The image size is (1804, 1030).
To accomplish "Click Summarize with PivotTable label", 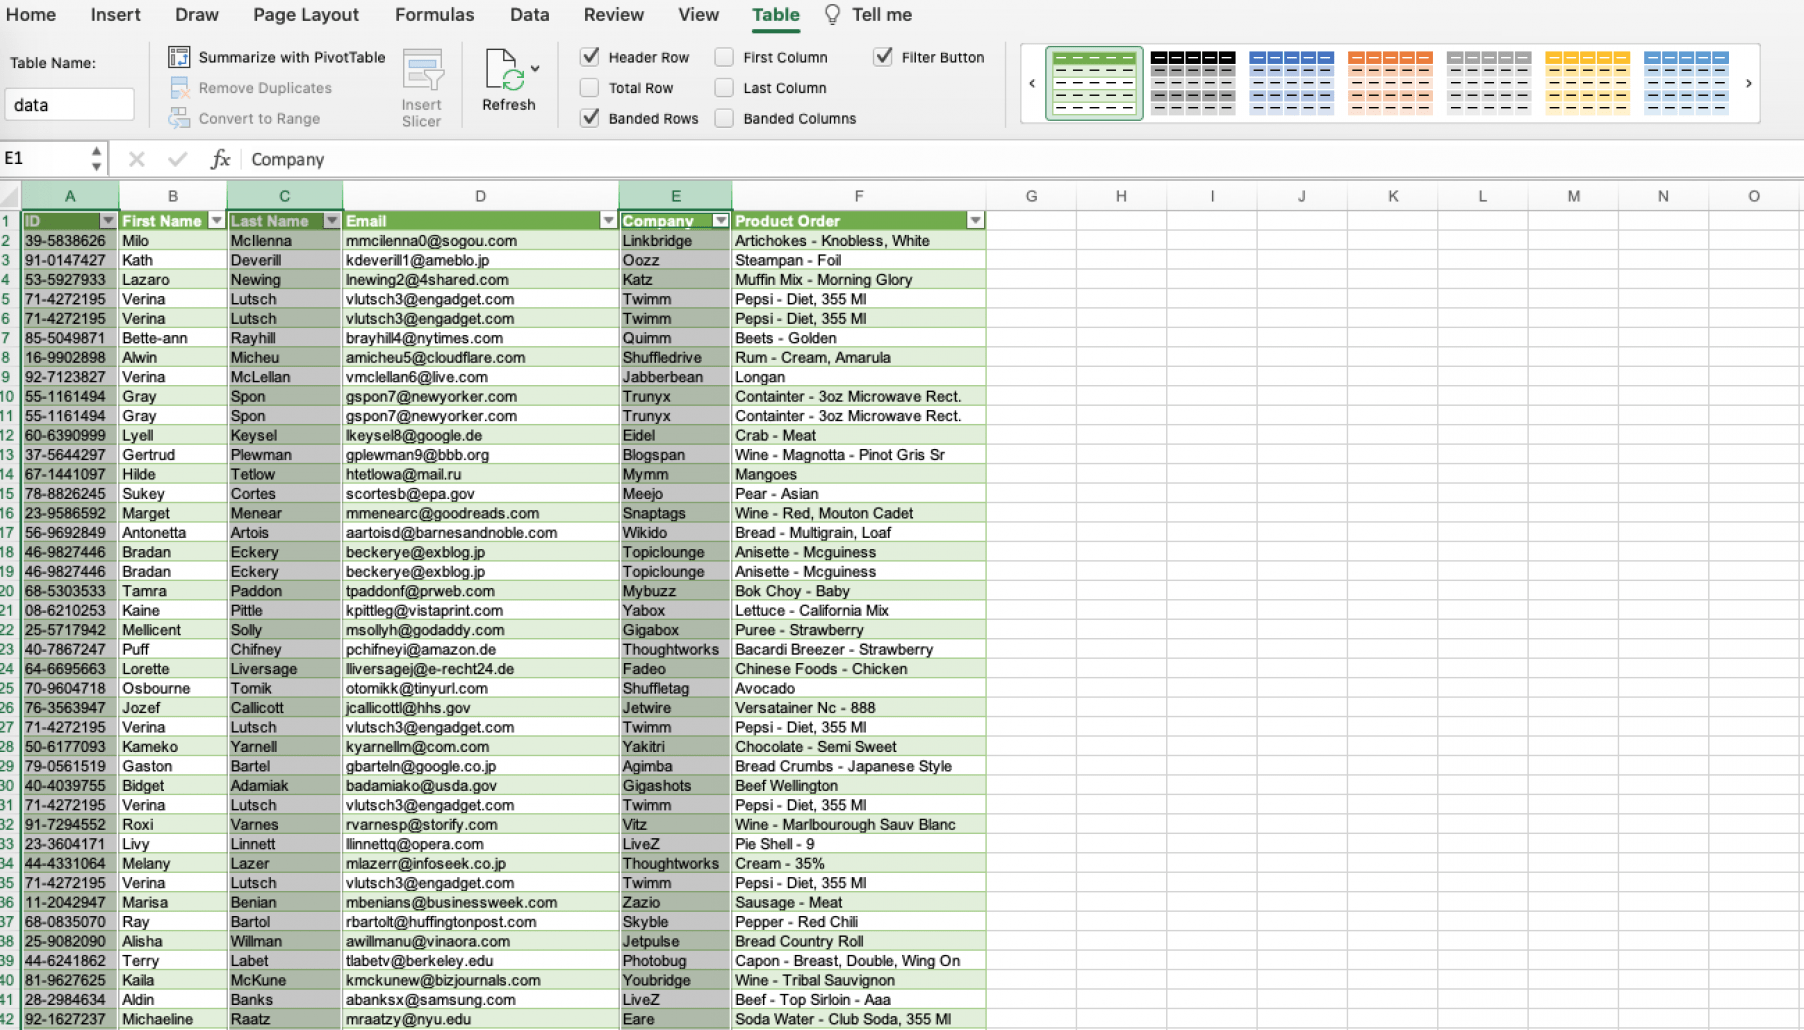I will [292, 57].
